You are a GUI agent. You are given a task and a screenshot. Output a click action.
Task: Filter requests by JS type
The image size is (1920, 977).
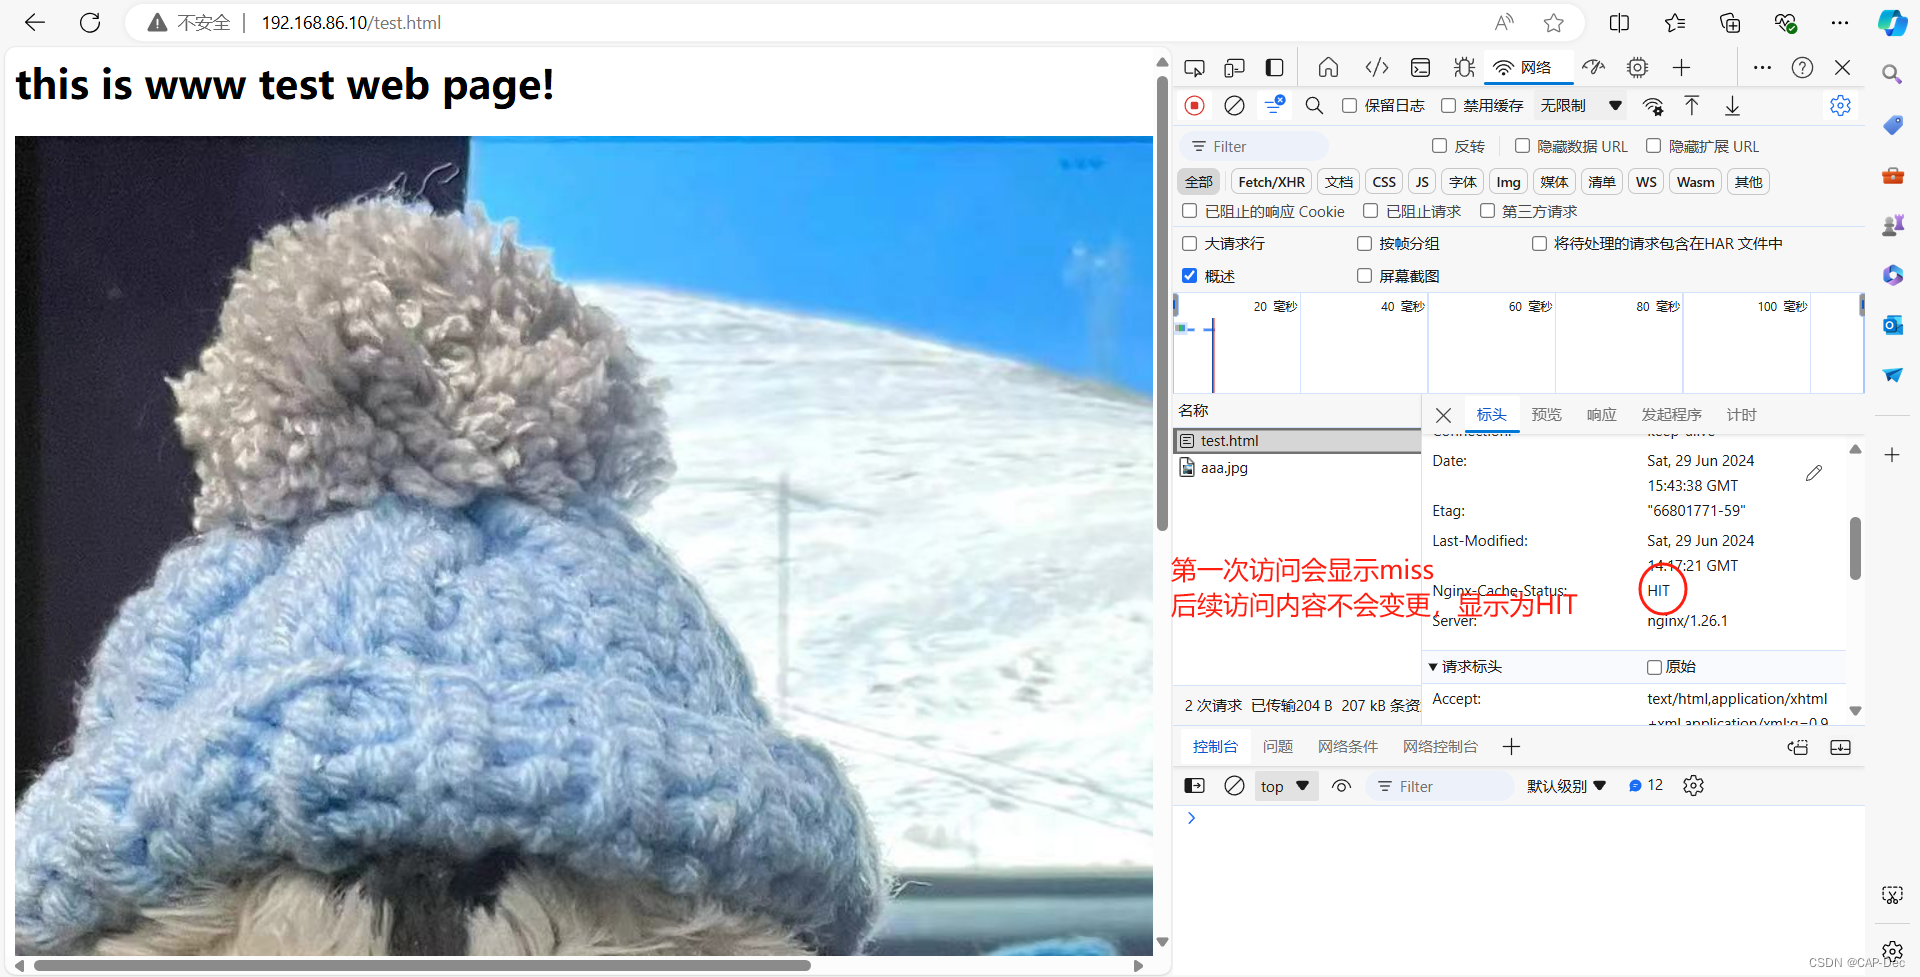(1422, 181)
